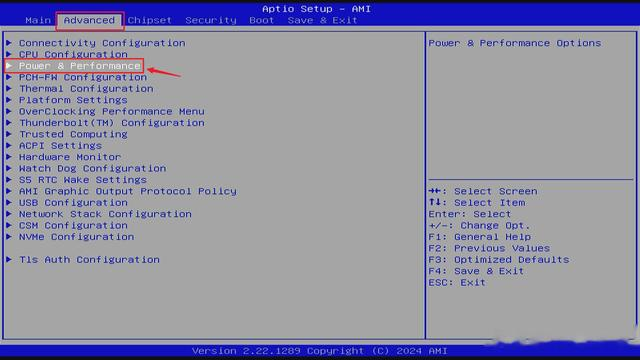Click the Aptio Setup - AMI title
The image size is (640, 360).
click(316, 9)
